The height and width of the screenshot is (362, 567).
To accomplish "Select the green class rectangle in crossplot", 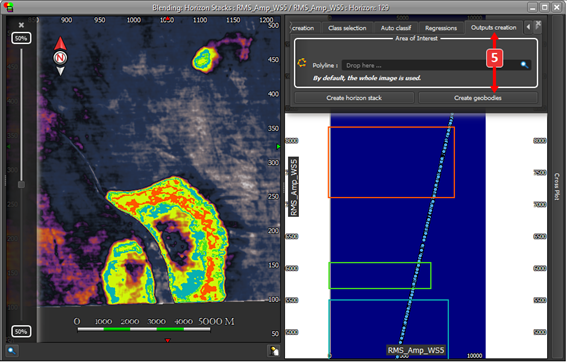I will click(380, 276).
